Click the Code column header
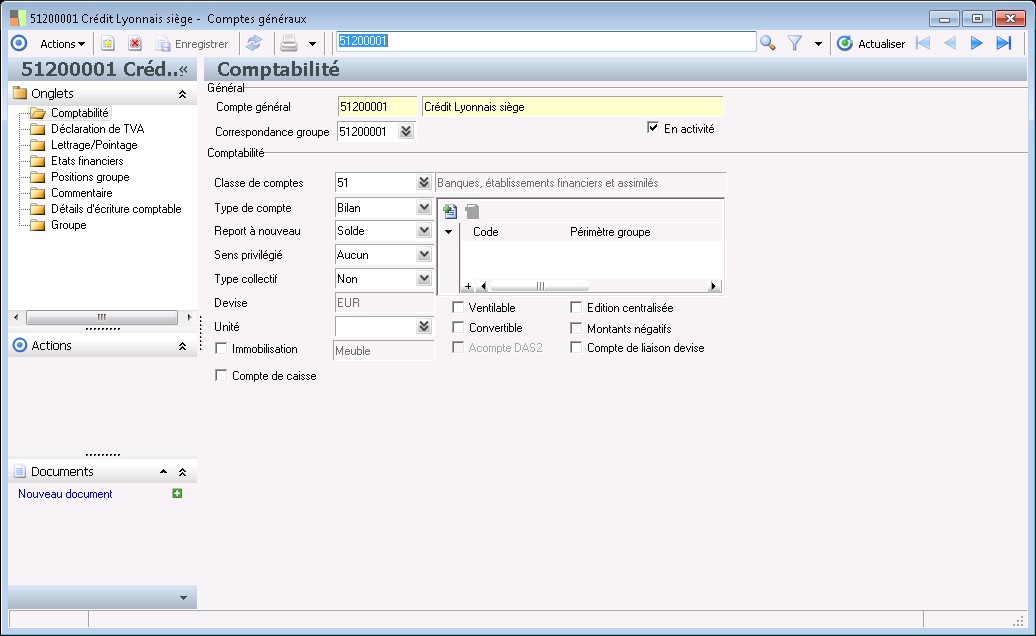 [486, 232]
